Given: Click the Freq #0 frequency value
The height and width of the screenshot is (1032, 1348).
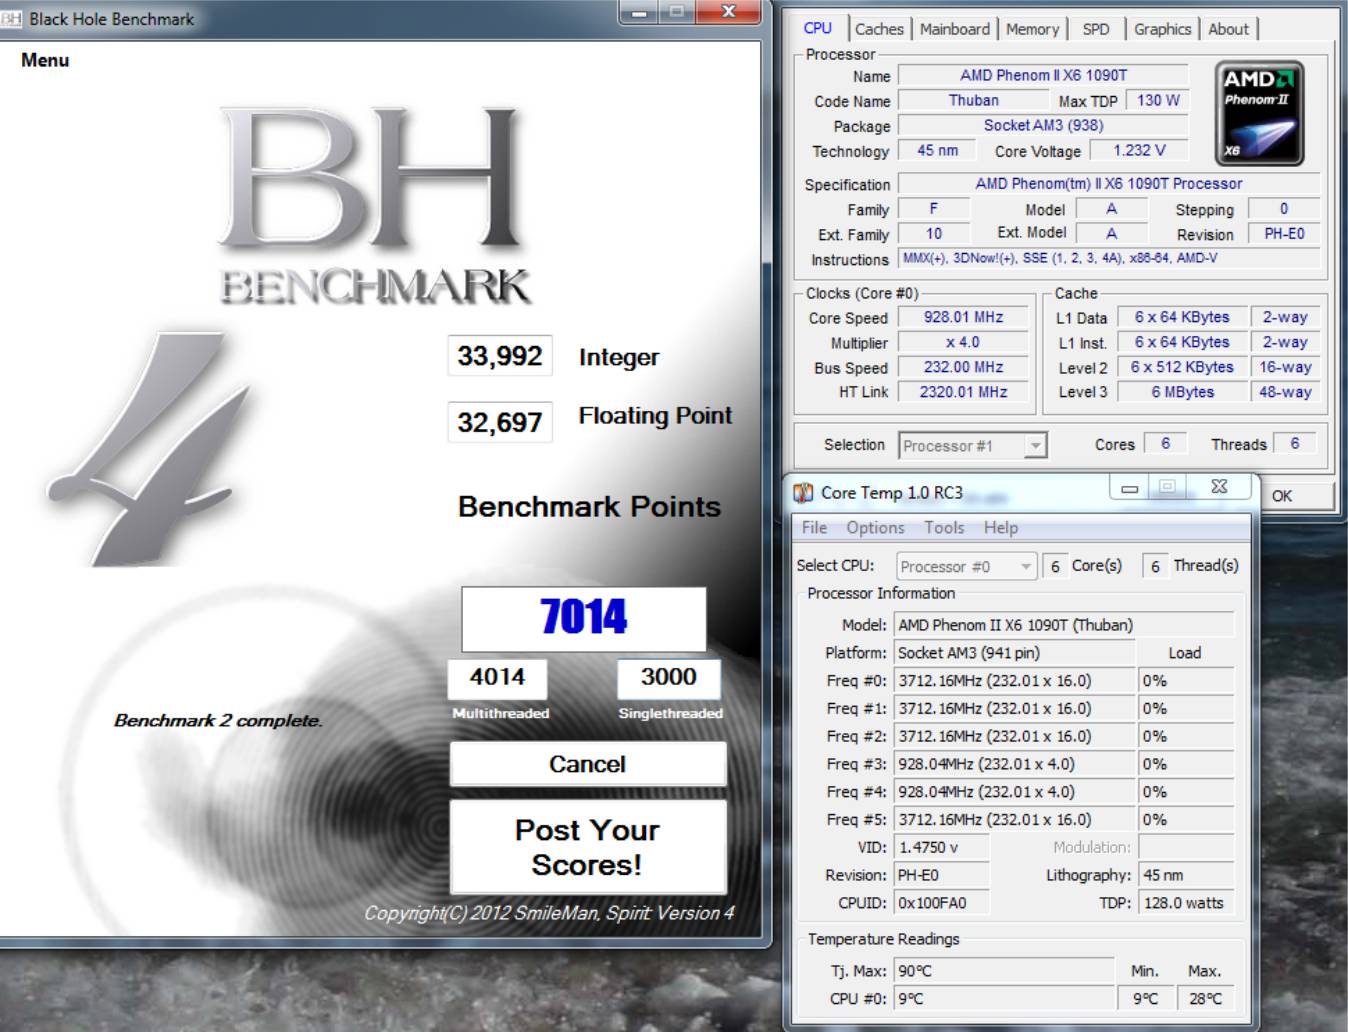Looking at the screenshot, I should 1014,681.
